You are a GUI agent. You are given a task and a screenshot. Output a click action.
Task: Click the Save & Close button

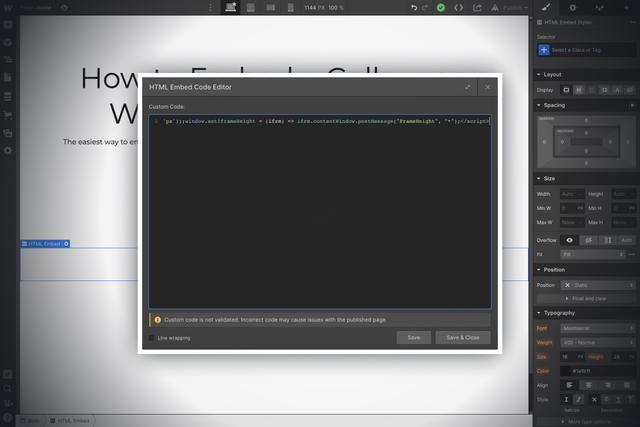coord(463,338)
